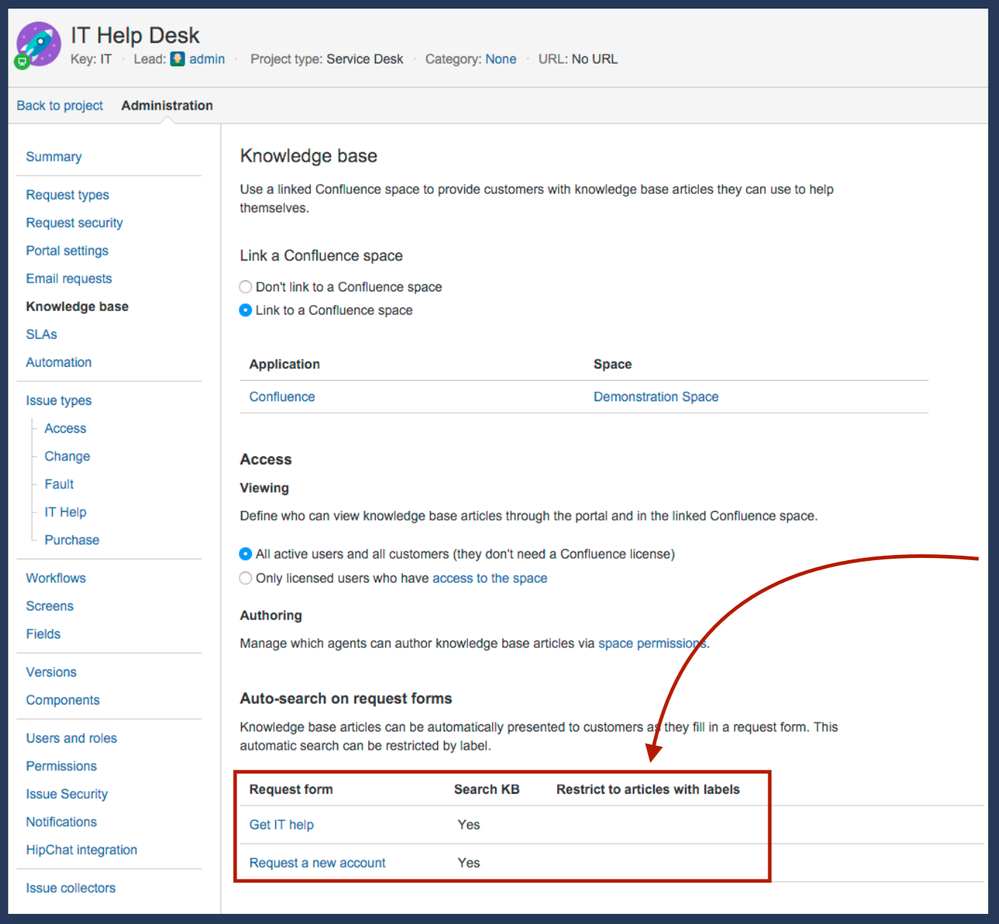Click the 'Request form' column header

tap(291, 790)
